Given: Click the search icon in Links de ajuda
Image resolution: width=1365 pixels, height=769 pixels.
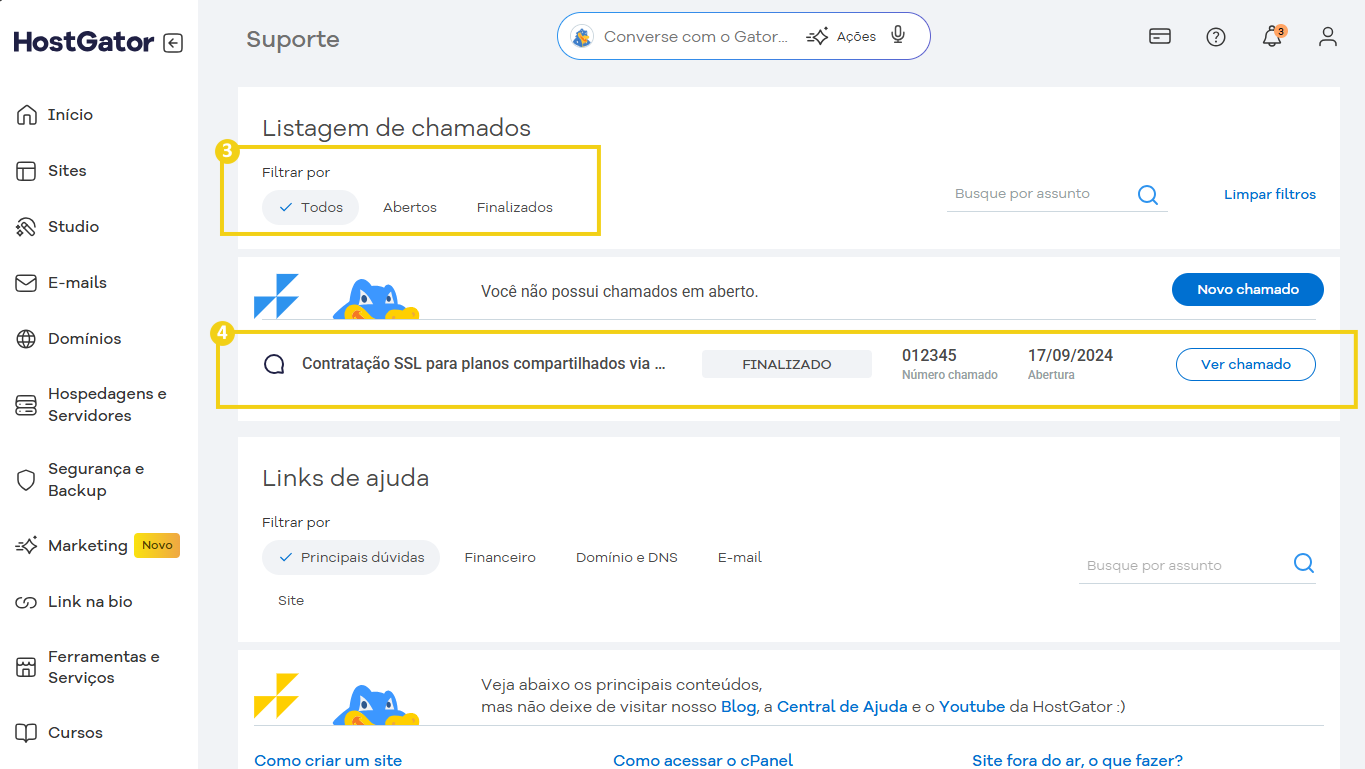Looking at the screenshot, I should pyautogui.click(x=1303, y=564).
